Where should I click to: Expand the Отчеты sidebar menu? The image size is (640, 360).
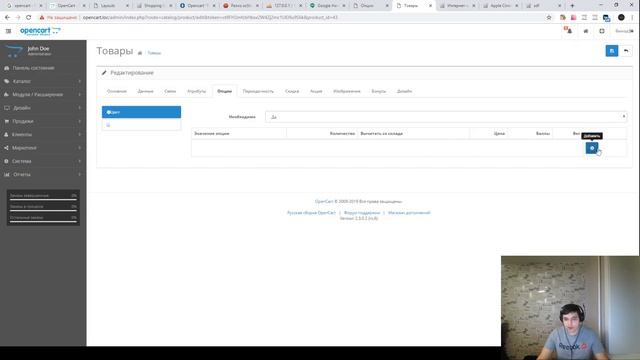43,174
